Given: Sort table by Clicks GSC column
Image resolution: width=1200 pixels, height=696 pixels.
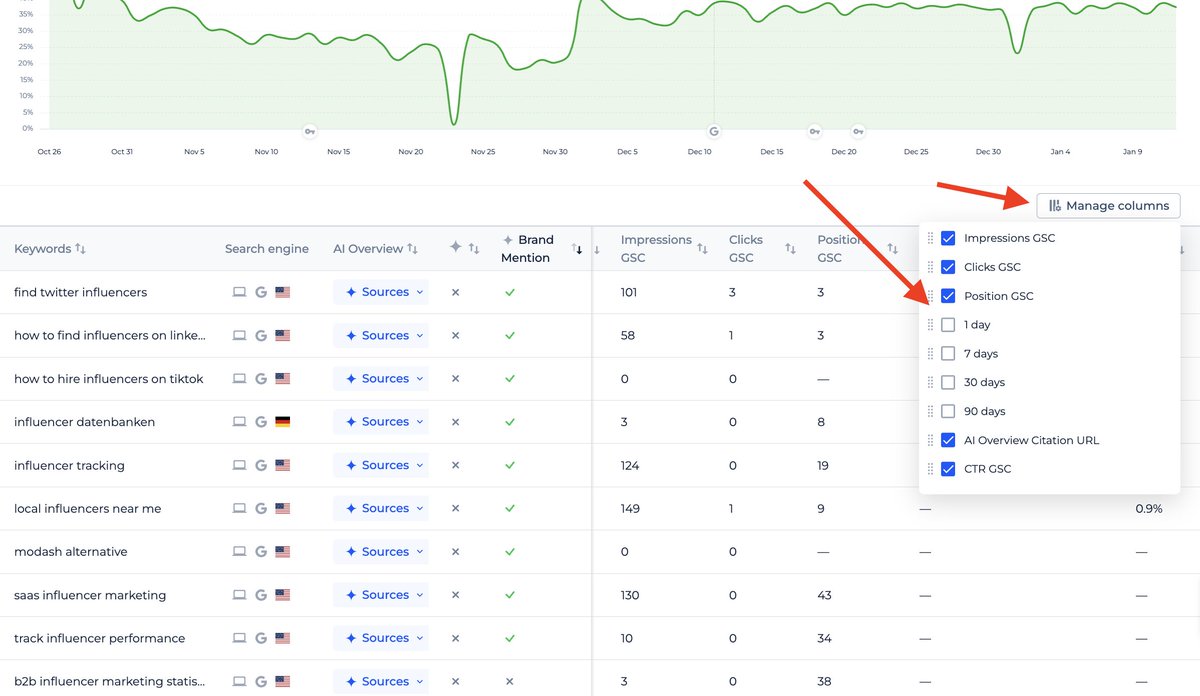Looking at the screenshot, I should point(791,249).
